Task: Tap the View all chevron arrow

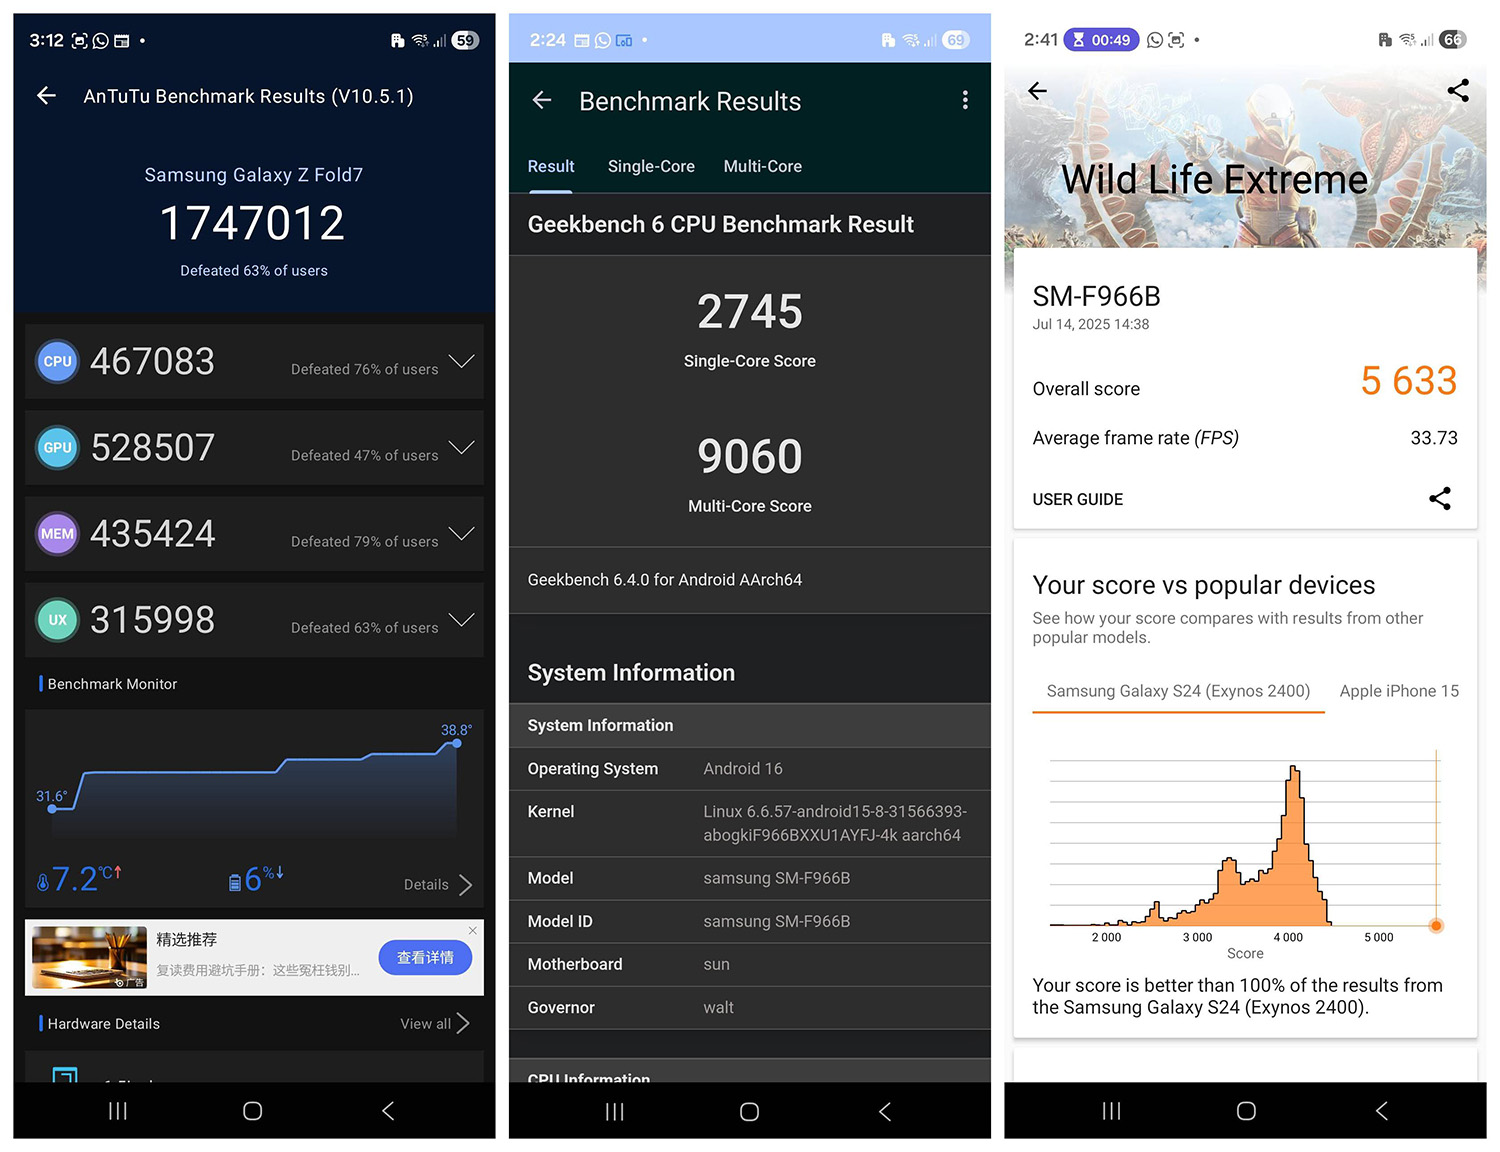Action: tap(463, 1023)
